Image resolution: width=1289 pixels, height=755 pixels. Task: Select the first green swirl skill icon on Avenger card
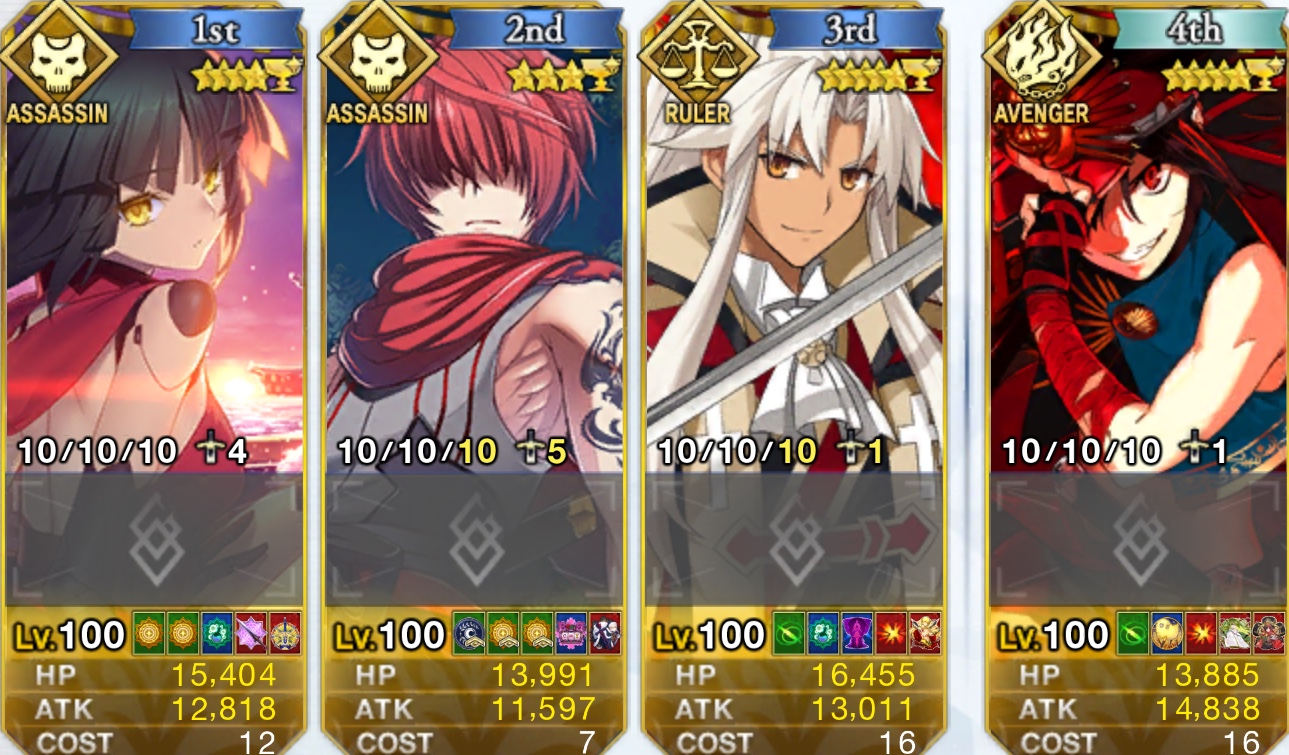1133,632
